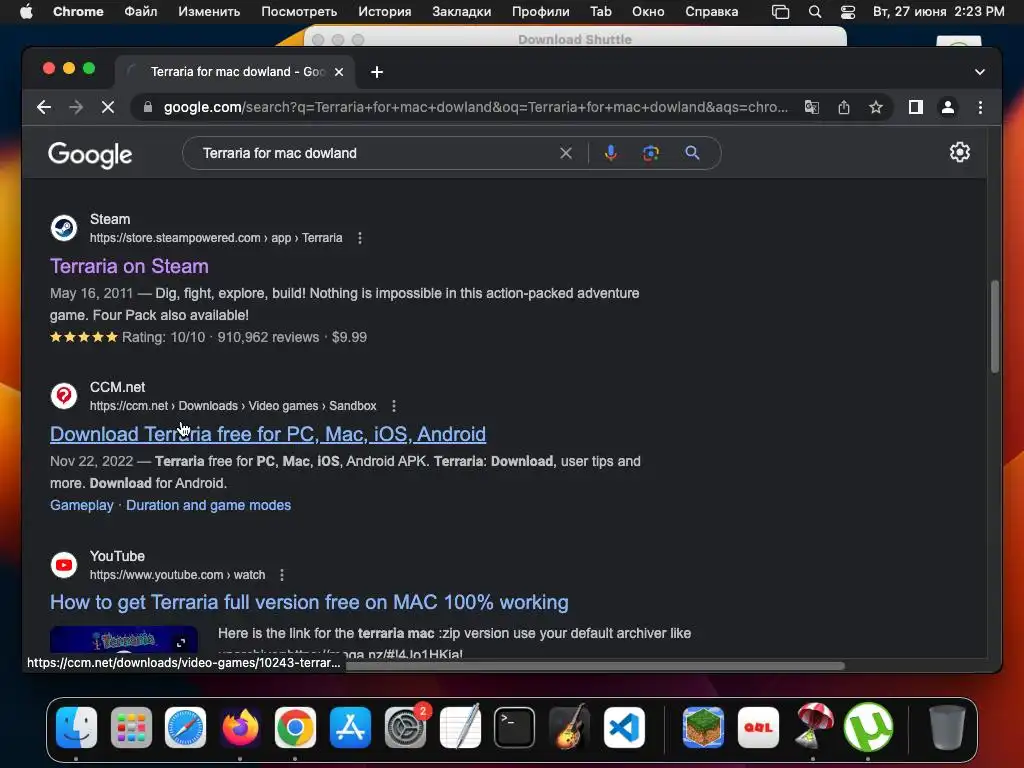
Task: Open the Trash in the Dock
Action: point(947,727)
